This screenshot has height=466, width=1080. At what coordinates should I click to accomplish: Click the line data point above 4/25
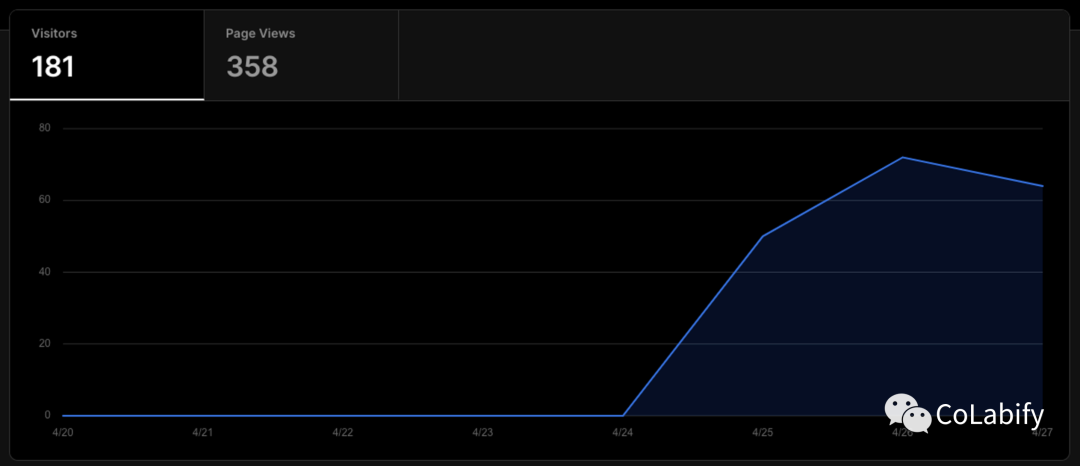click(762, 236)
